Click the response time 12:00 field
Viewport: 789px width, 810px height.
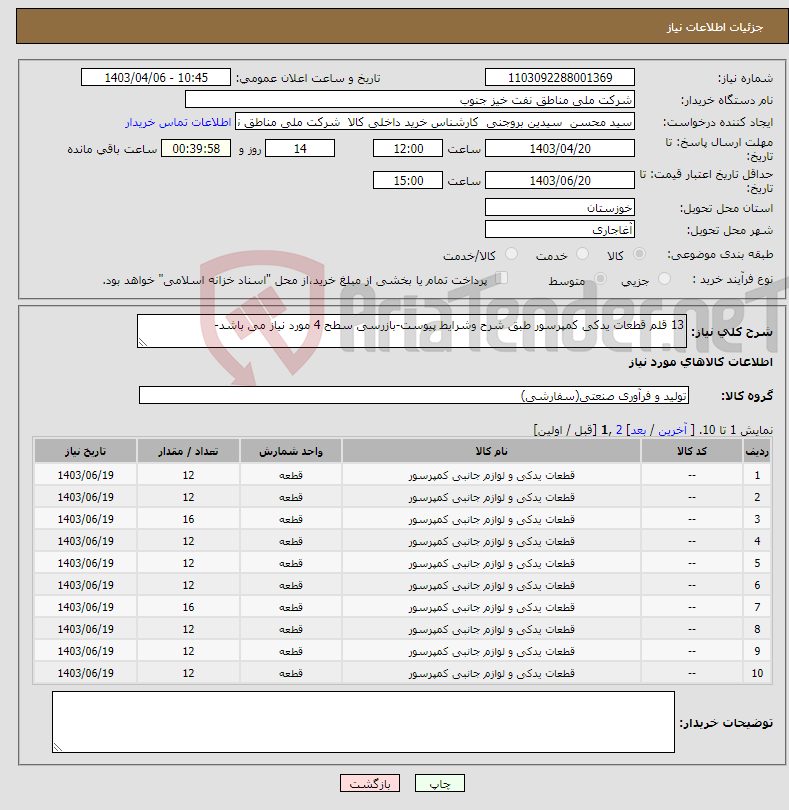point(408,149)
